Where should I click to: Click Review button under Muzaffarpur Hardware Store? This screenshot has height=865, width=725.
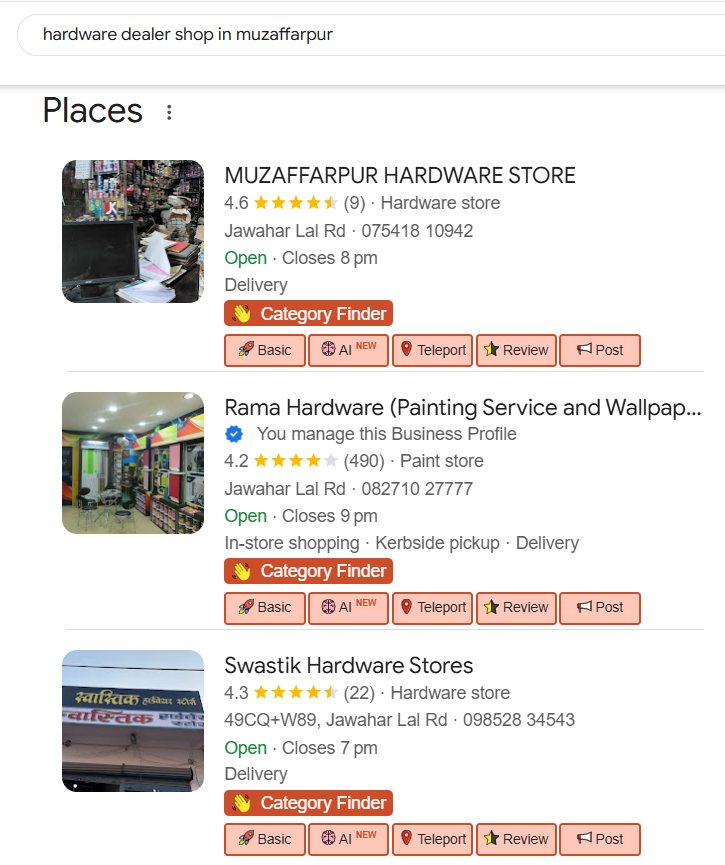click(516, 350)
